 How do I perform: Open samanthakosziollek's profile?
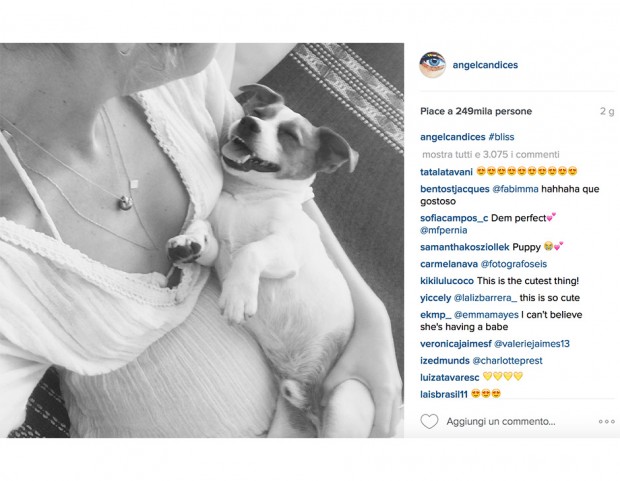(x=465, y=247)
